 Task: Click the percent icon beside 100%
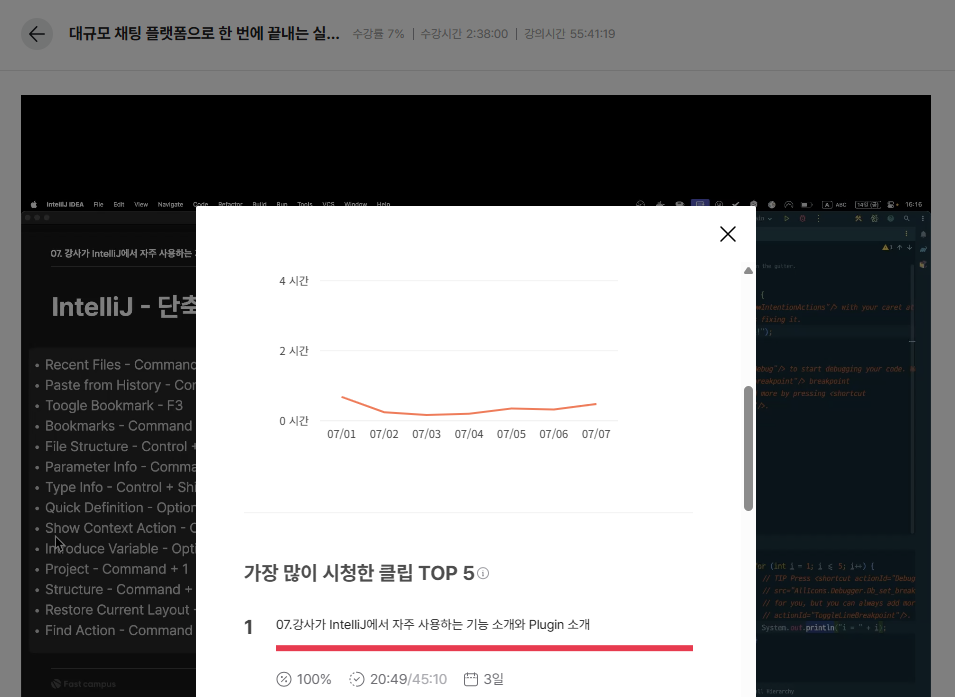tap(284, 679)
